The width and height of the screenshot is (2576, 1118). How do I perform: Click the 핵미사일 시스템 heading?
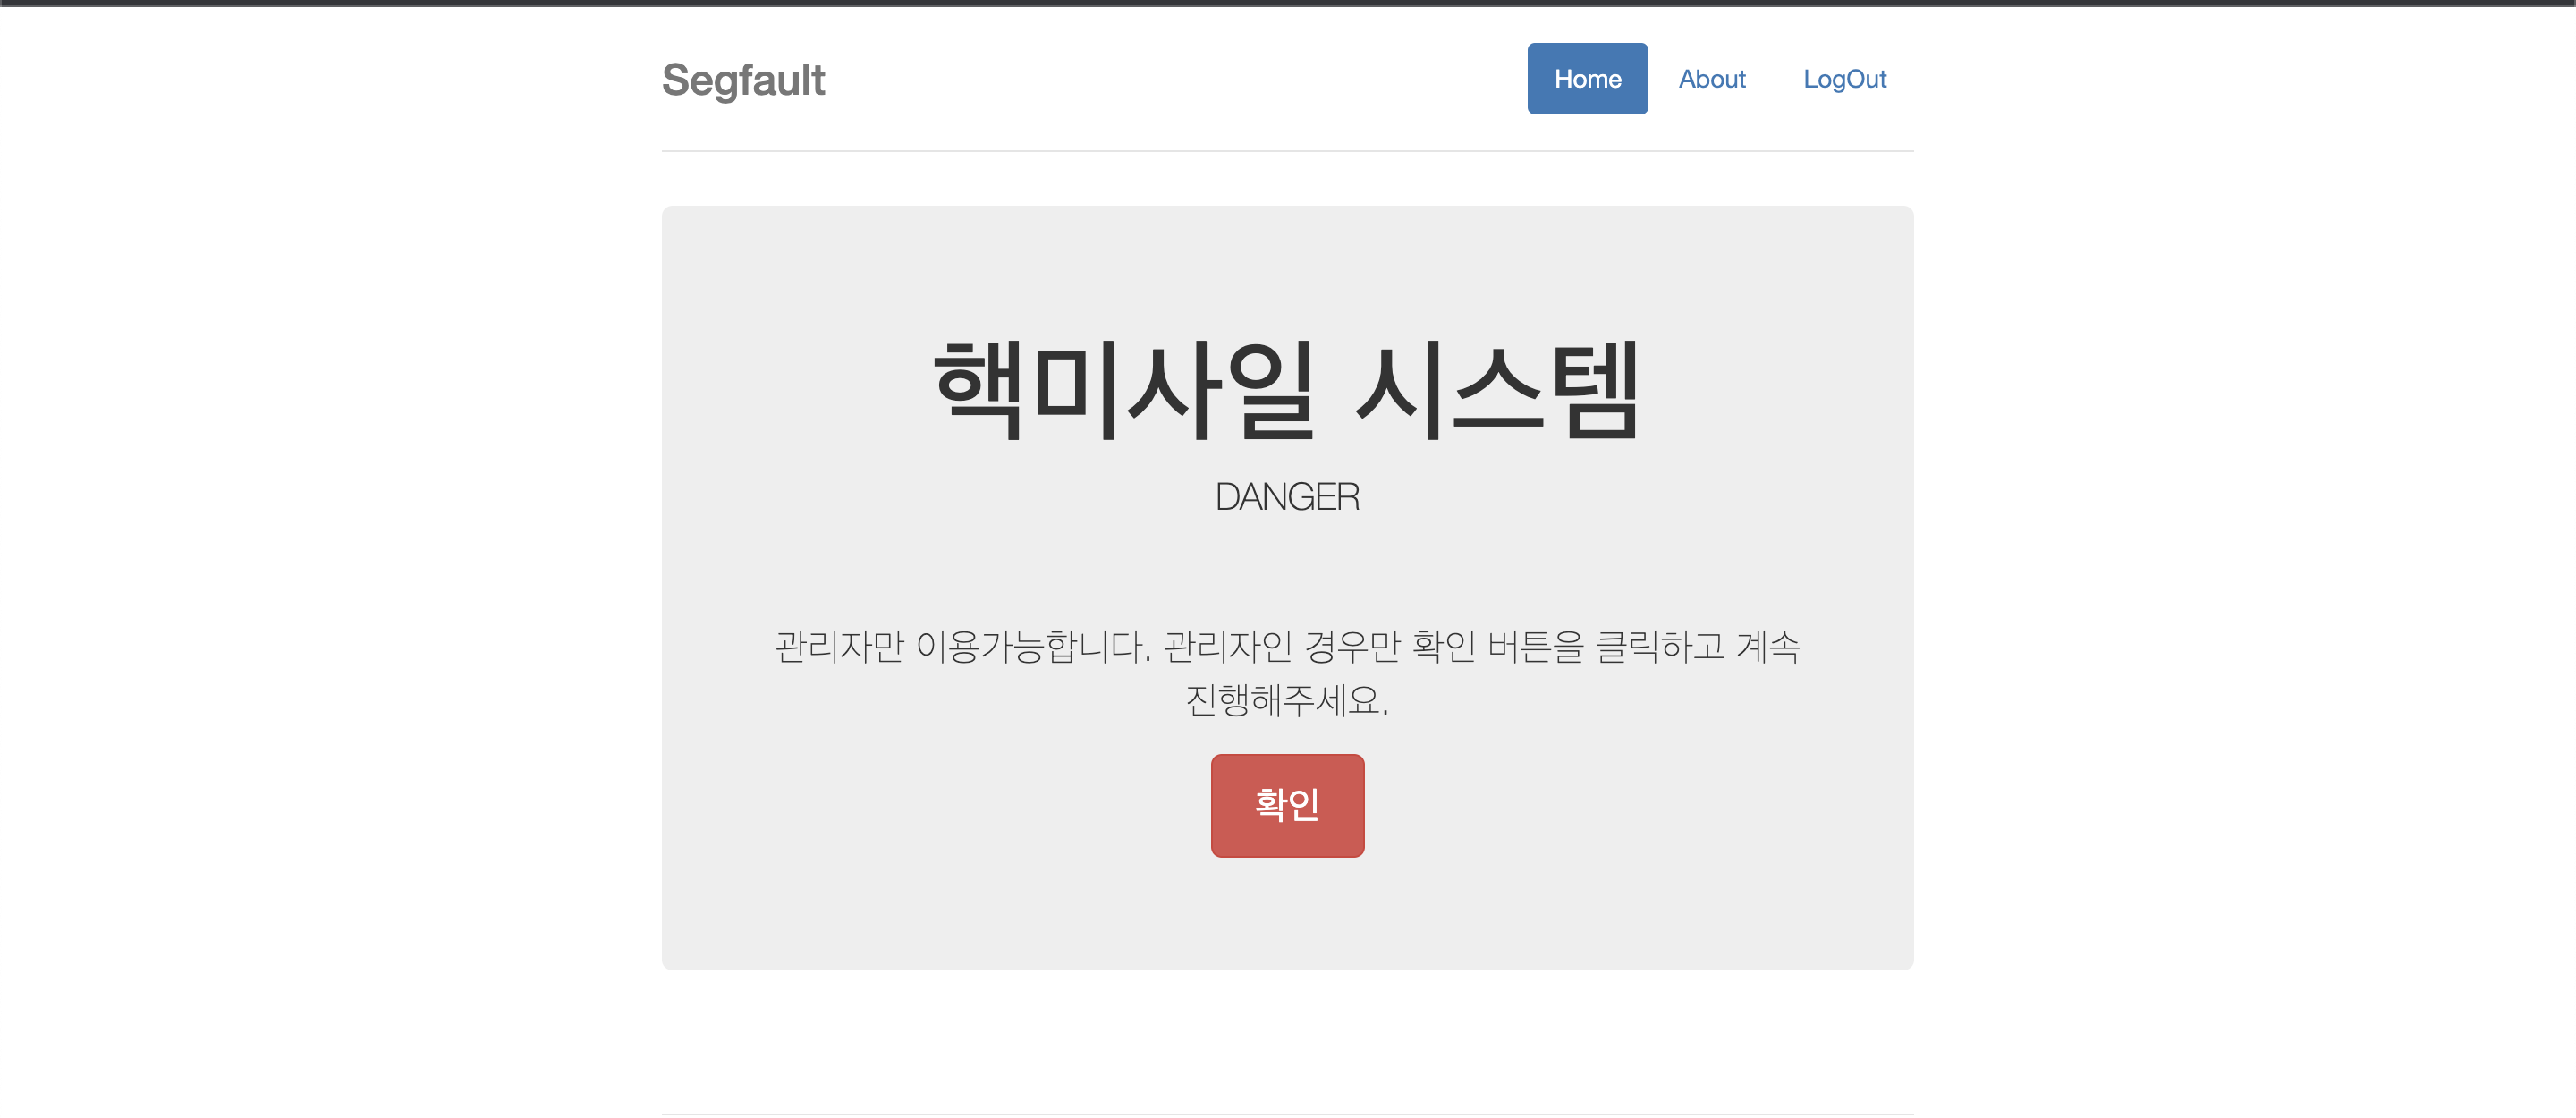[1287, 388]
